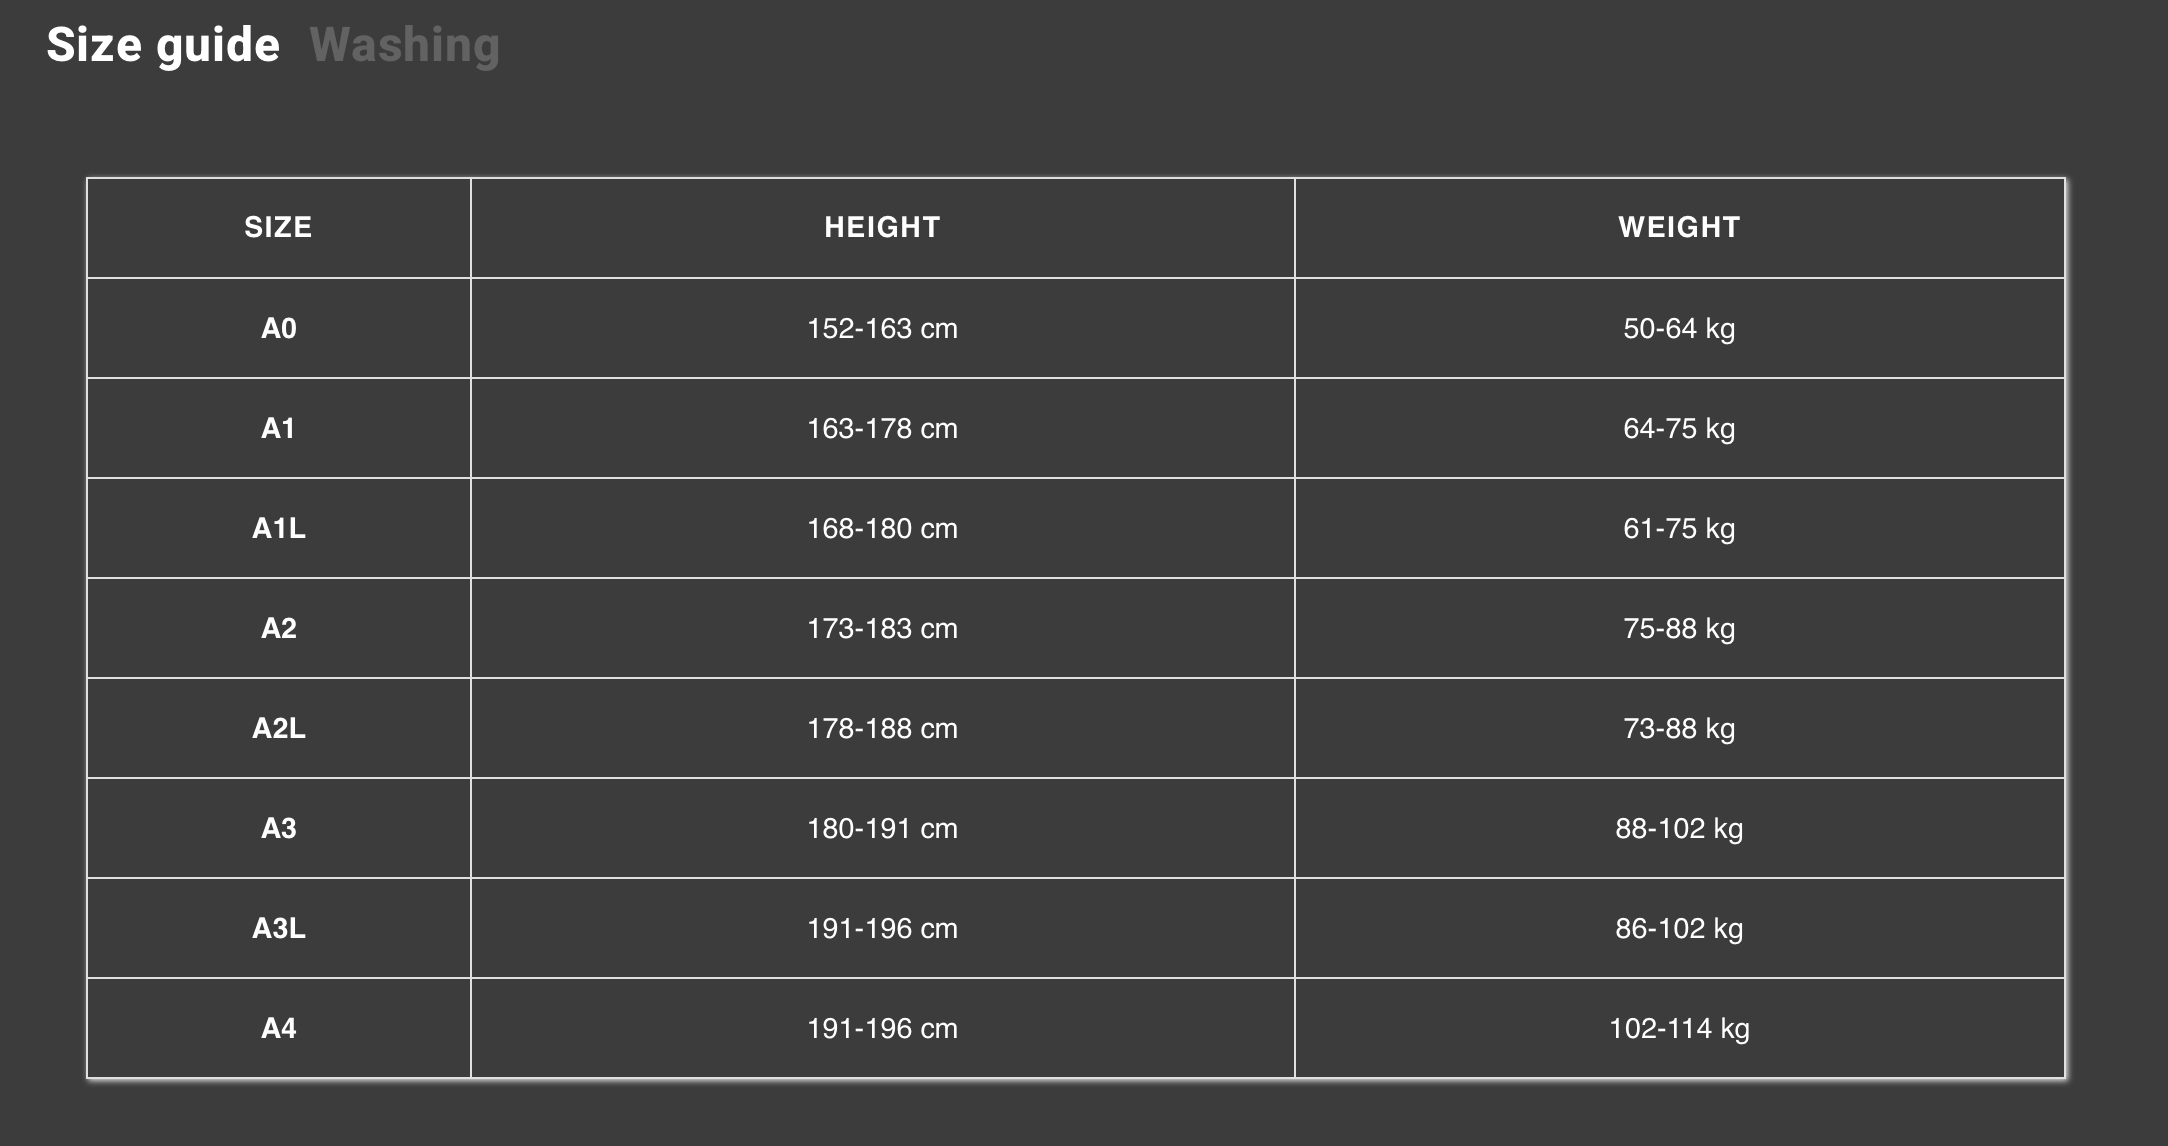Select the A1 size cell
This screenshot has width=2168, height=1146.
click(x=279, y=428)
